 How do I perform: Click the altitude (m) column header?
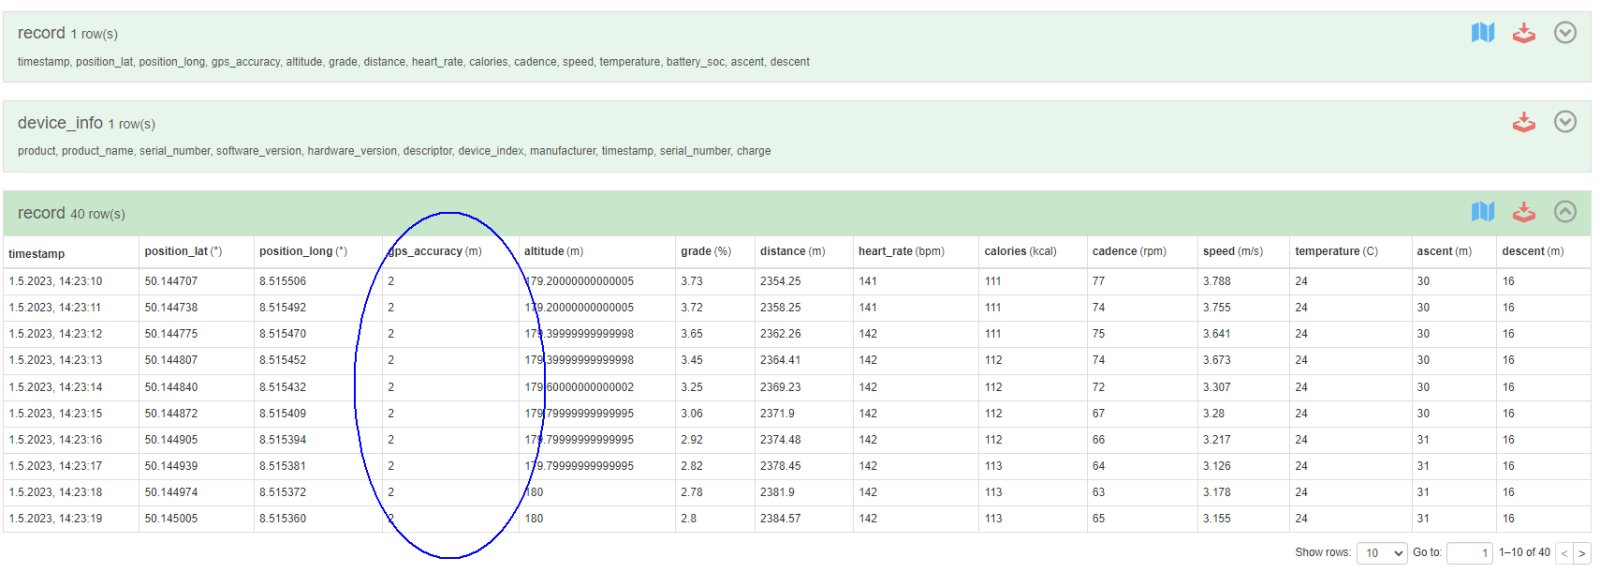553,252
